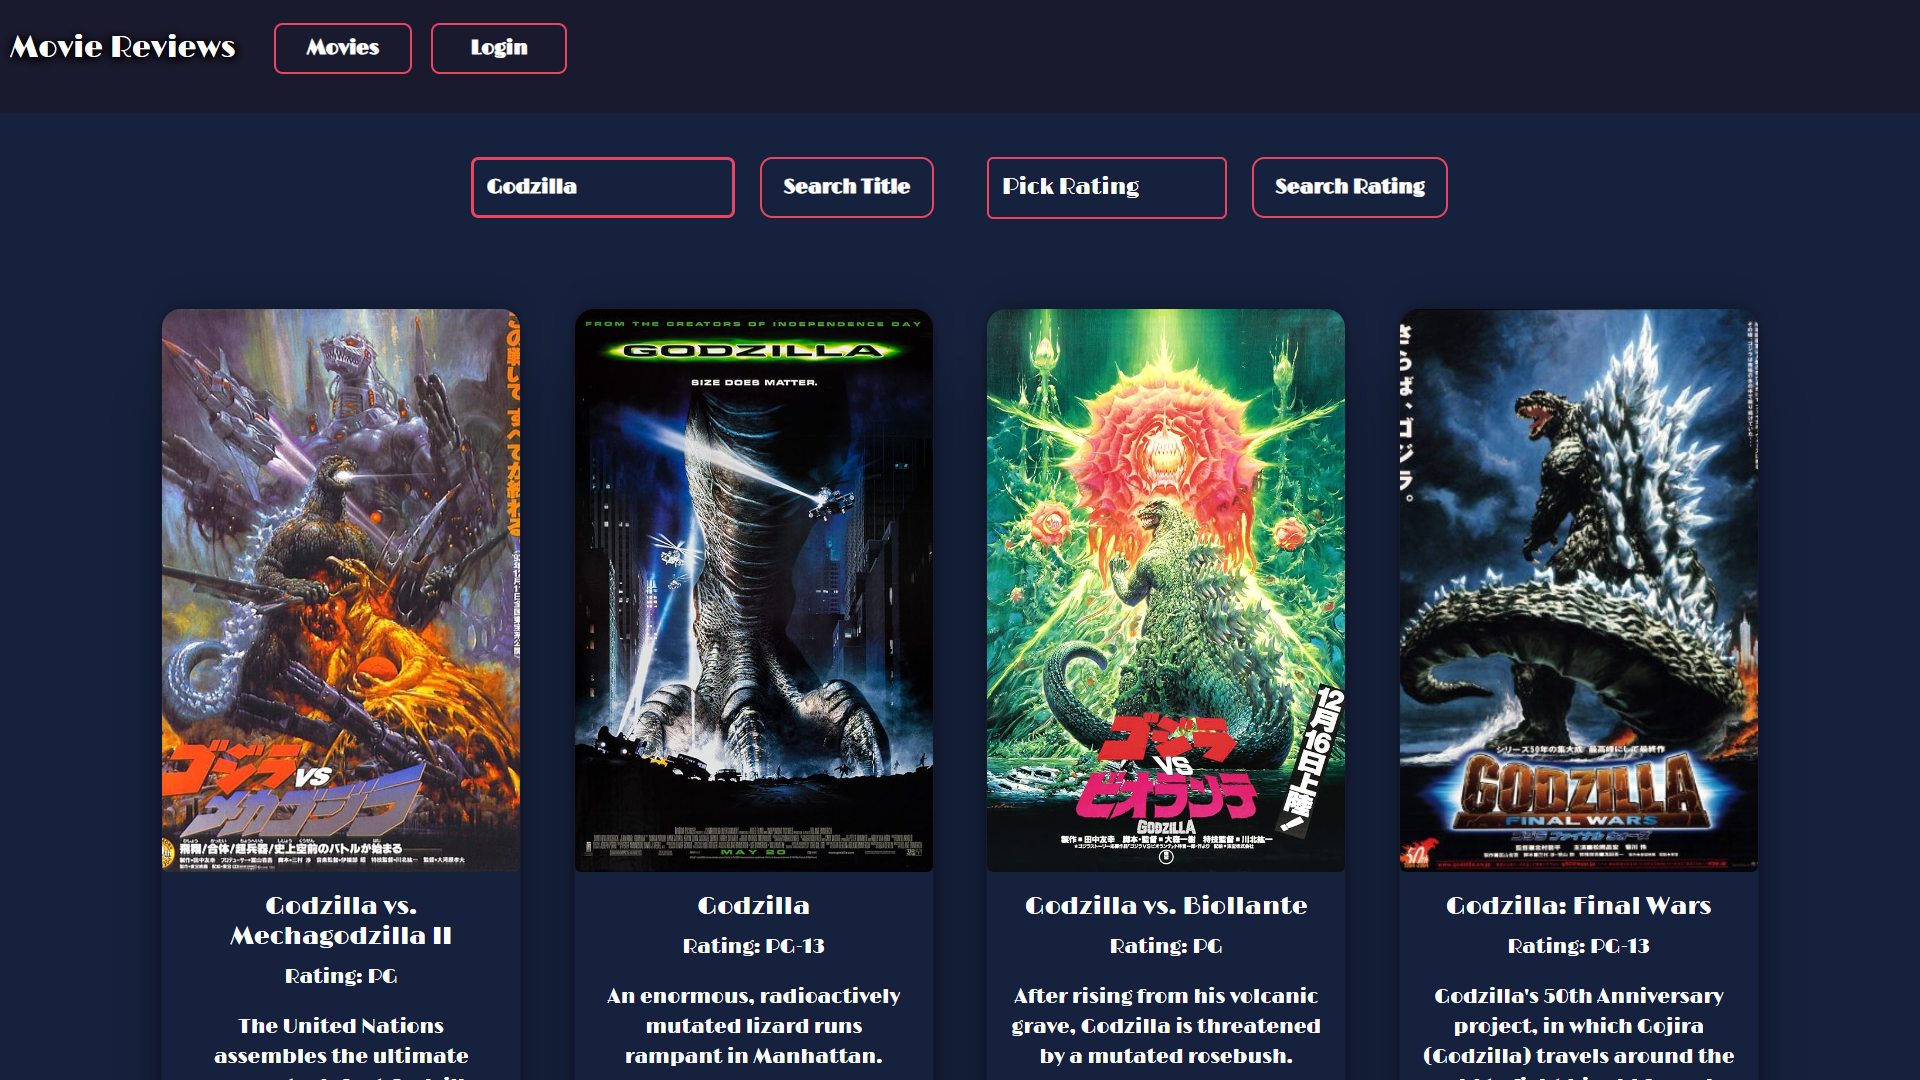Select the Godzilla vs. Mechagodzilla II title
Image resolution: width=1920 pixels, height=1080 pixels.
341,920
